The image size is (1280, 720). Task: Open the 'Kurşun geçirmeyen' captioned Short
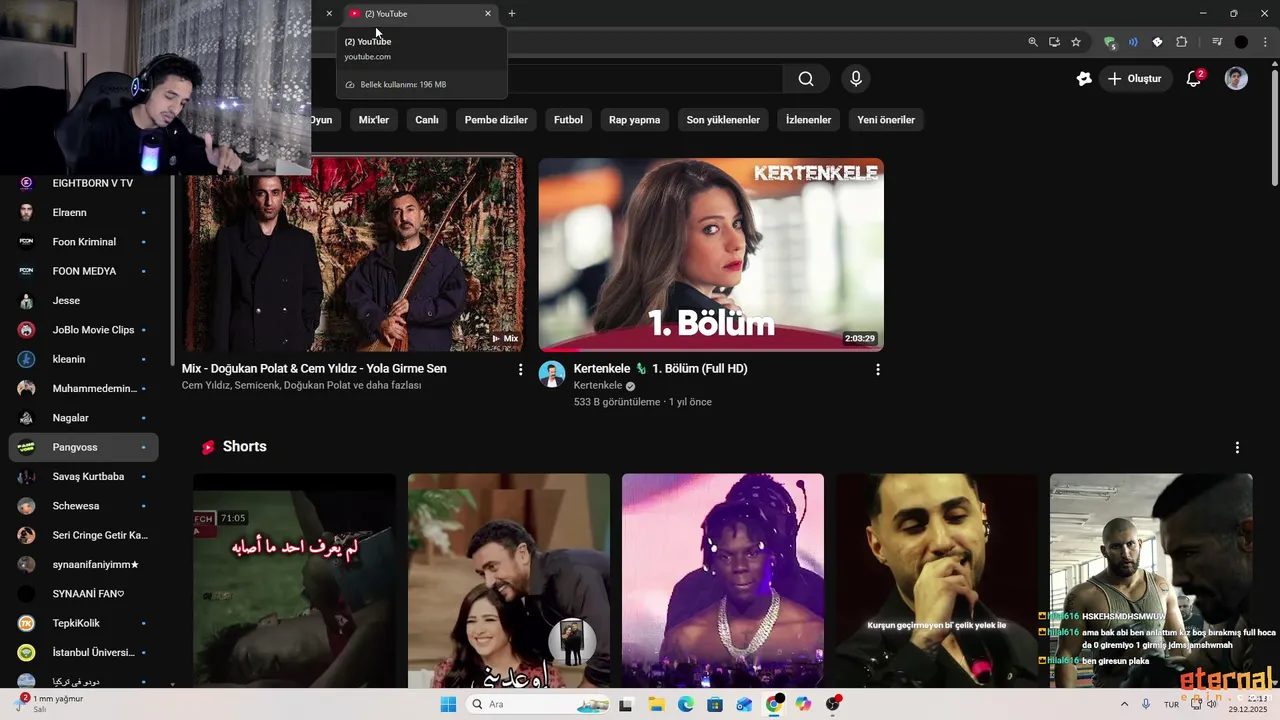[x=937, y=580]
